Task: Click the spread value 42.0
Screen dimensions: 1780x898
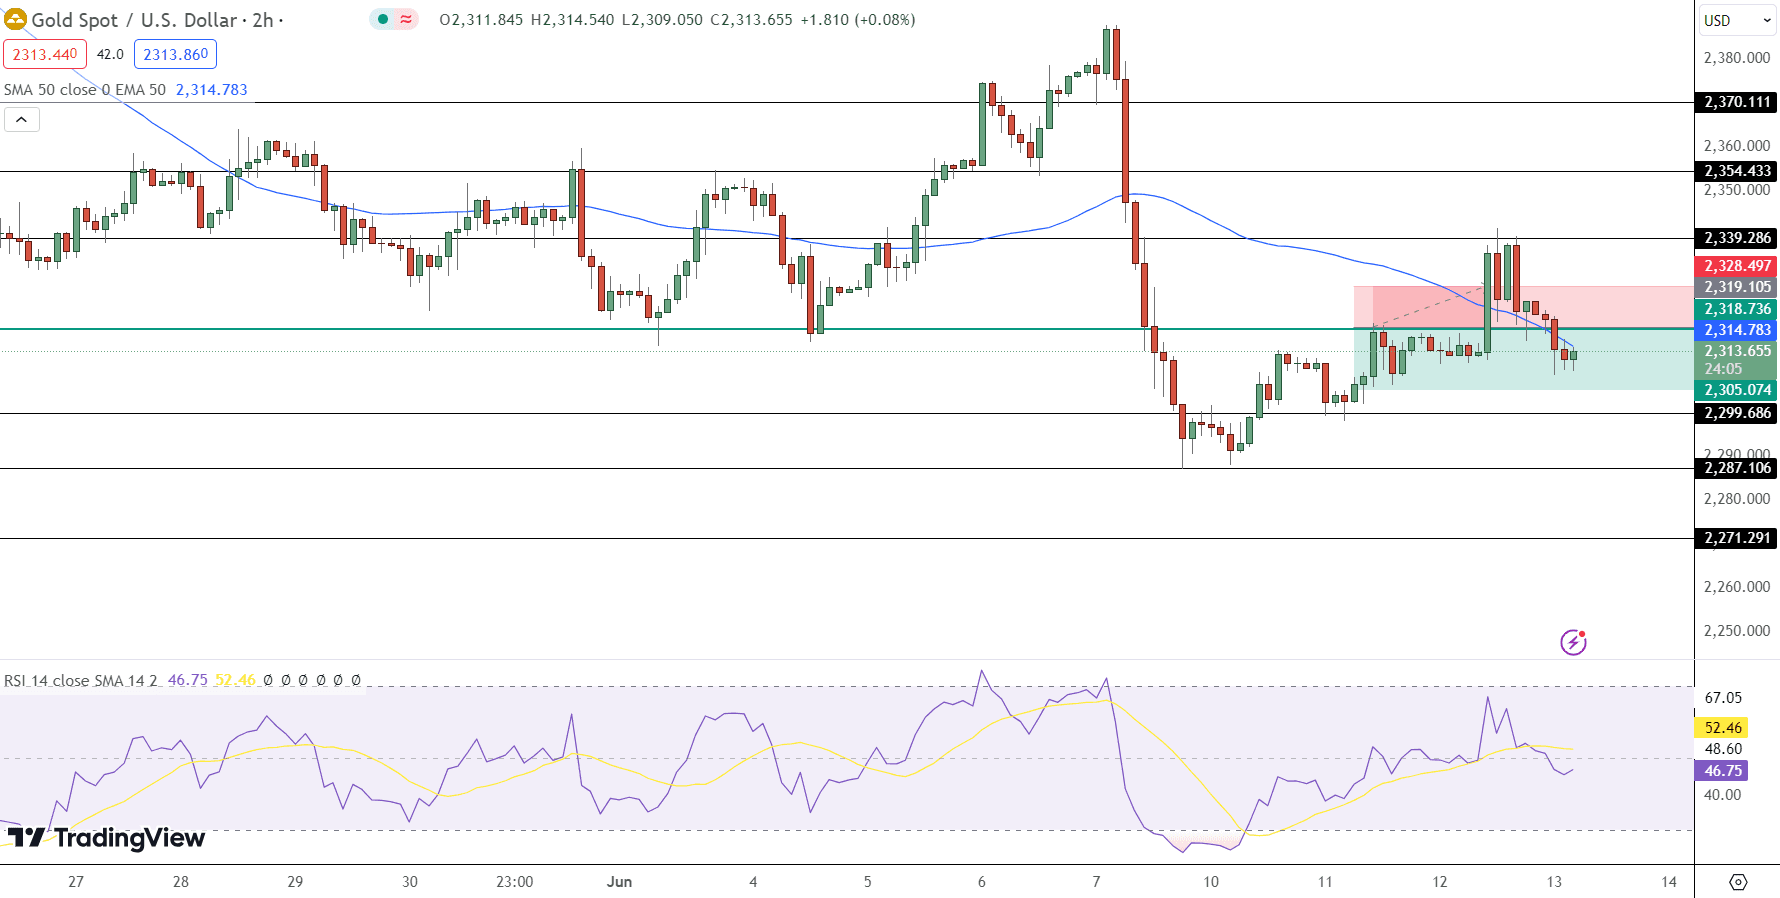Action: click(110, 55)
